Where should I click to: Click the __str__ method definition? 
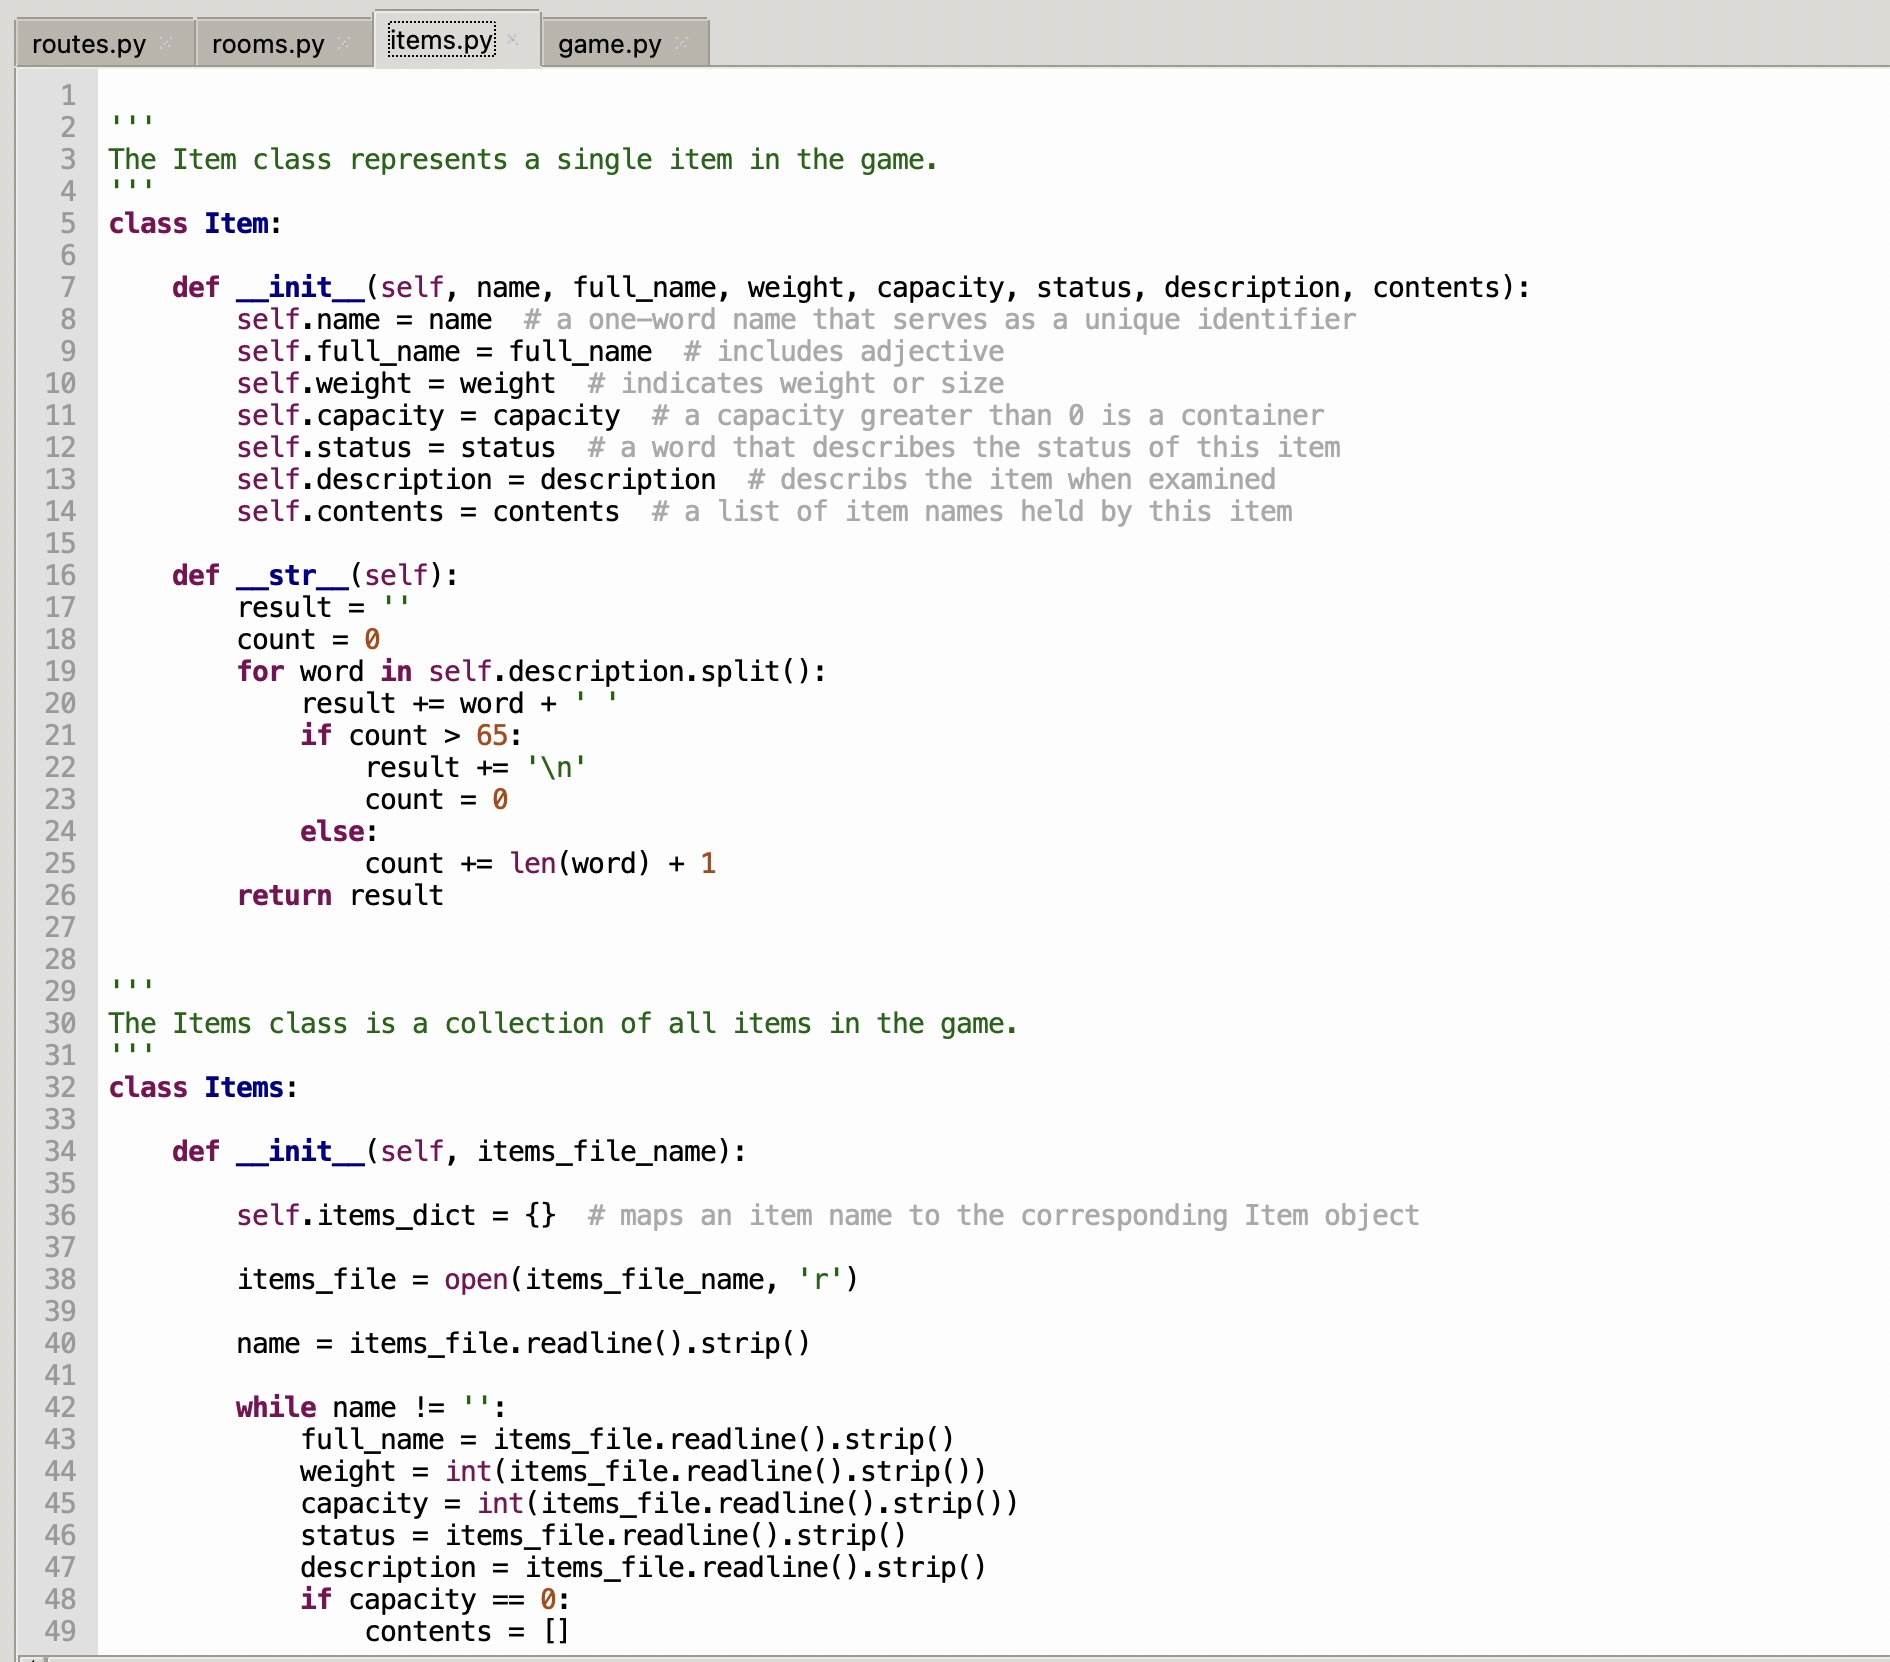point(287,575)
